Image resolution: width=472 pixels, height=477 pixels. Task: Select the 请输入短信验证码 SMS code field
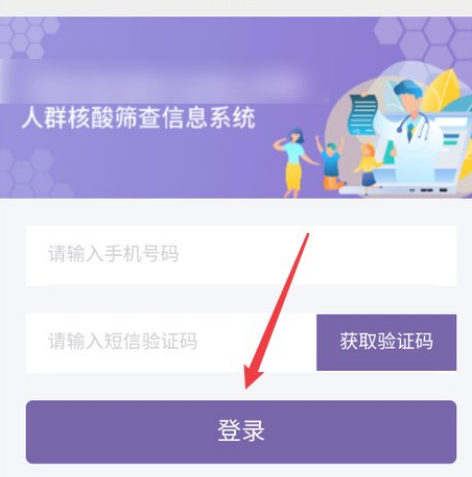pyautogui.click(x=171, y=343)
